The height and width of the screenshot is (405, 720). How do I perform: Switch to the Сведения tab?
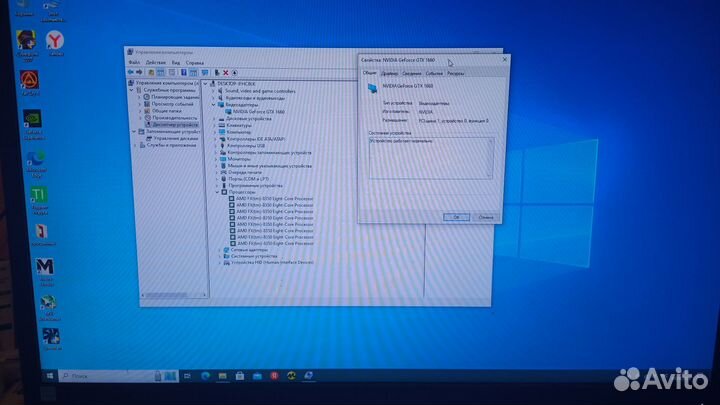click(411, 73)
